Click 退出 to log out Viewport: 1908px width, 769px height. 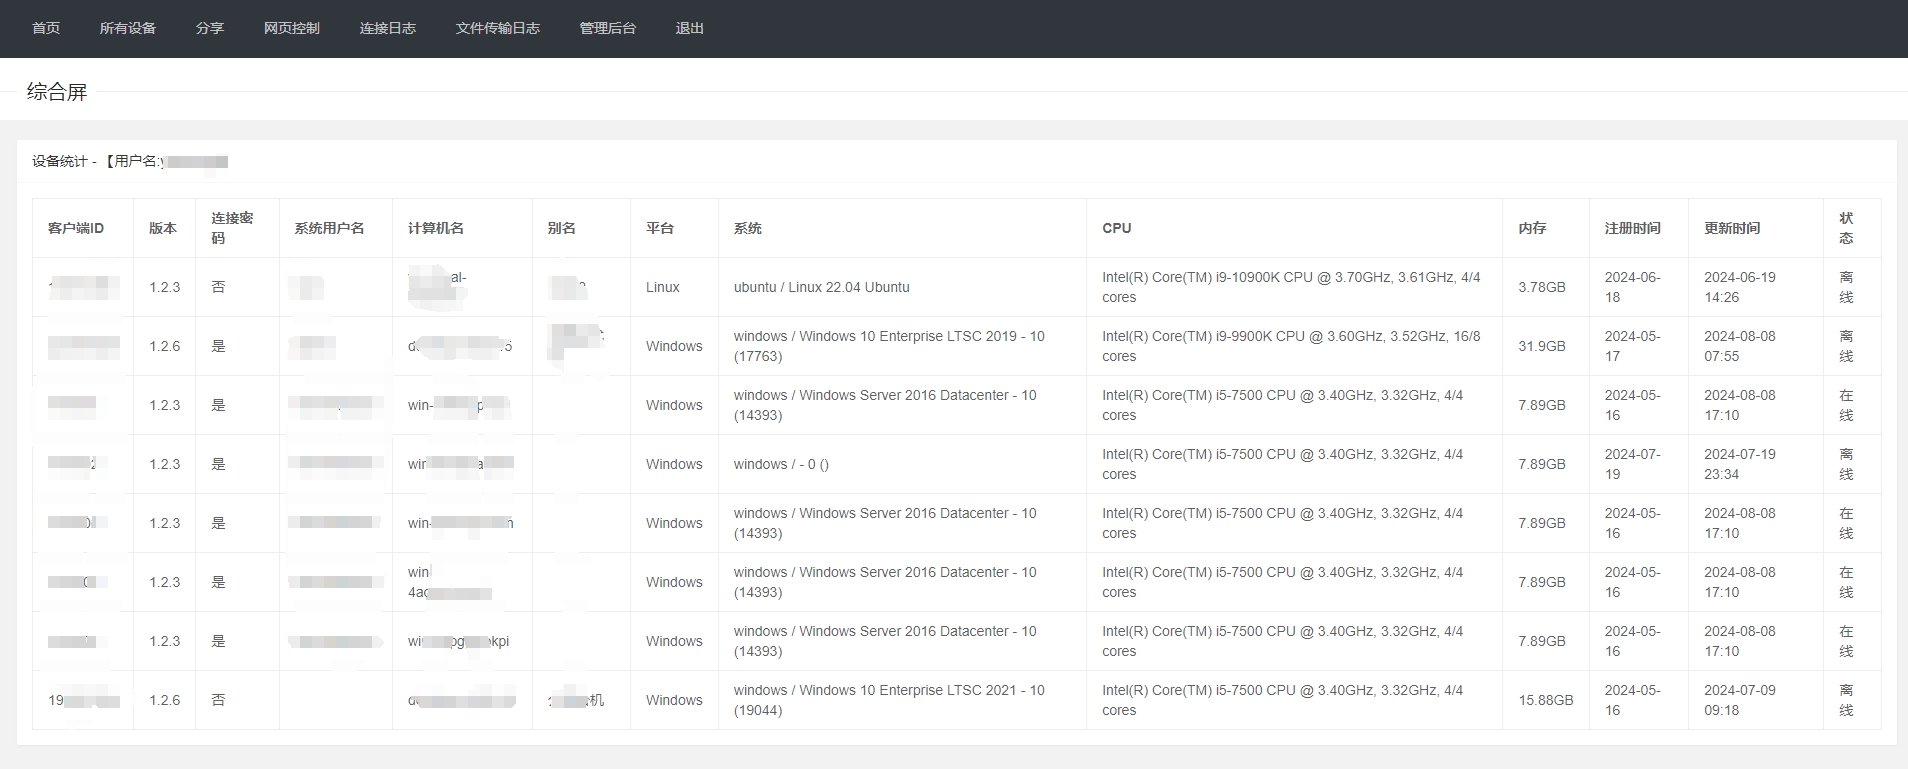tap(689, 28)
